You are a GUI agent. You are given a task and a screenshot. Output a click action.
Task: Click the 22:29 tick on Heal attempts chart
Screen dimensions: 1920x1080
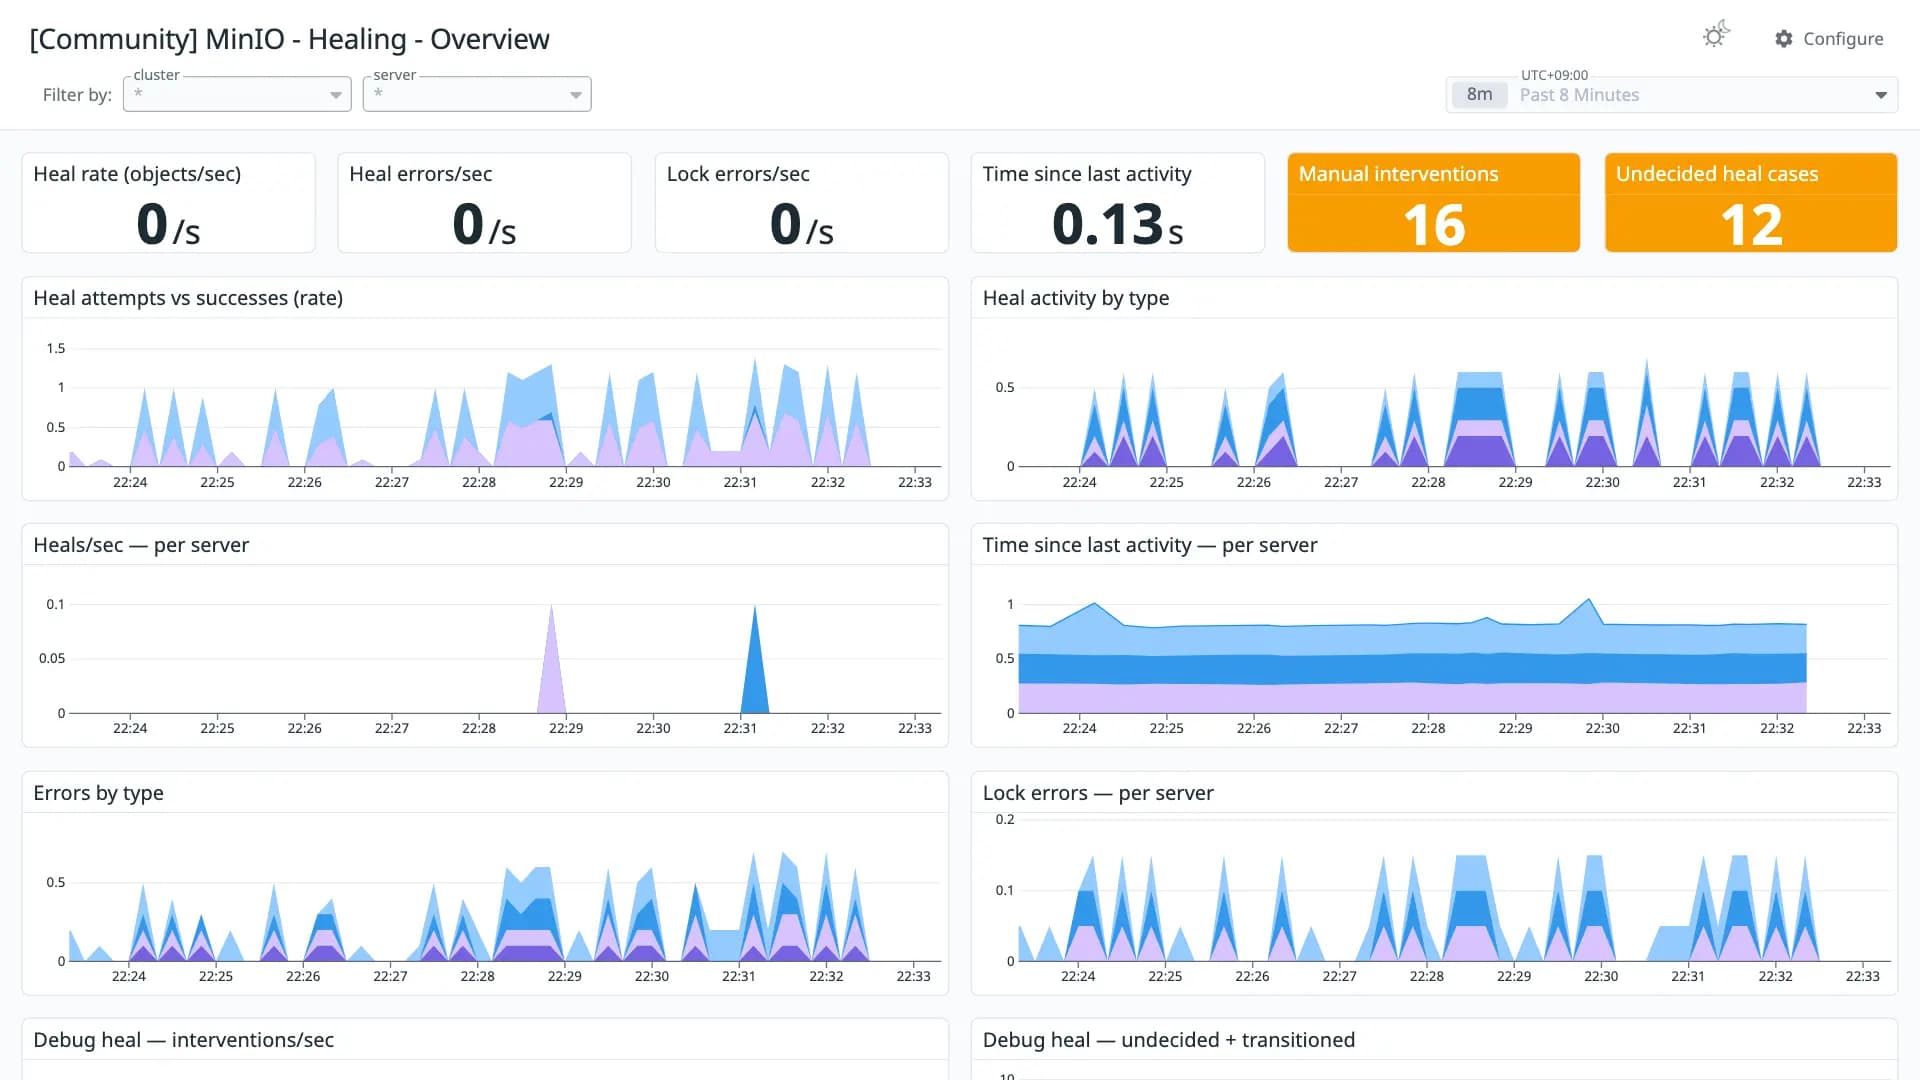click(566, 482)
